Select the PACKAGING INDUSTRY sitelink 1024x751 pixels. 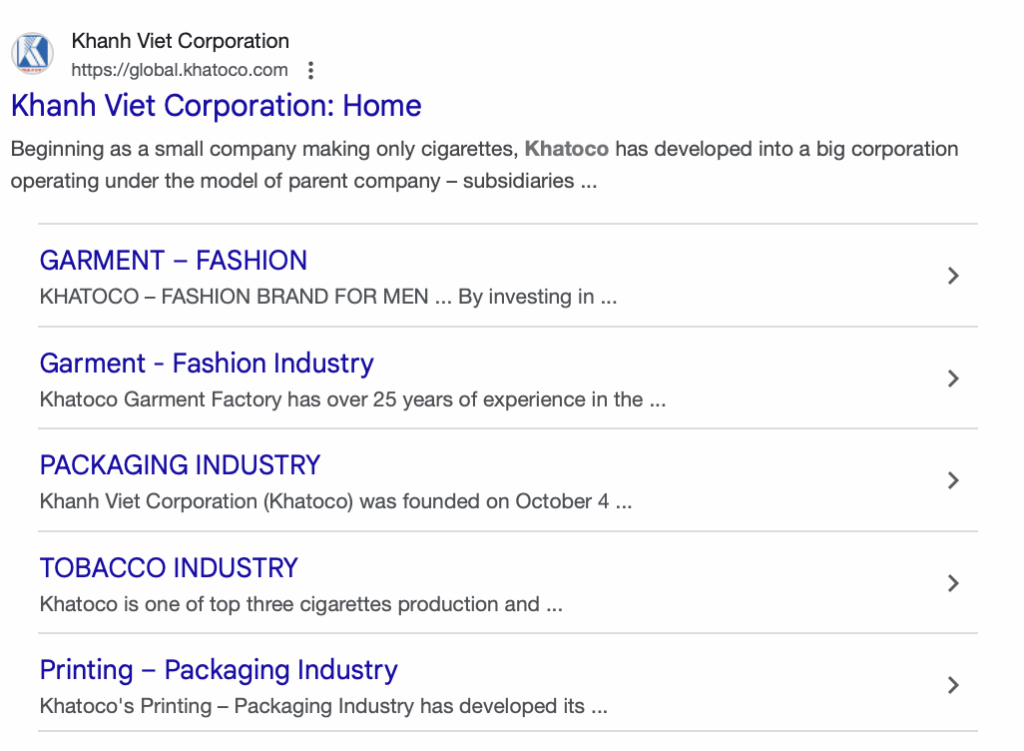coord(180,465)
